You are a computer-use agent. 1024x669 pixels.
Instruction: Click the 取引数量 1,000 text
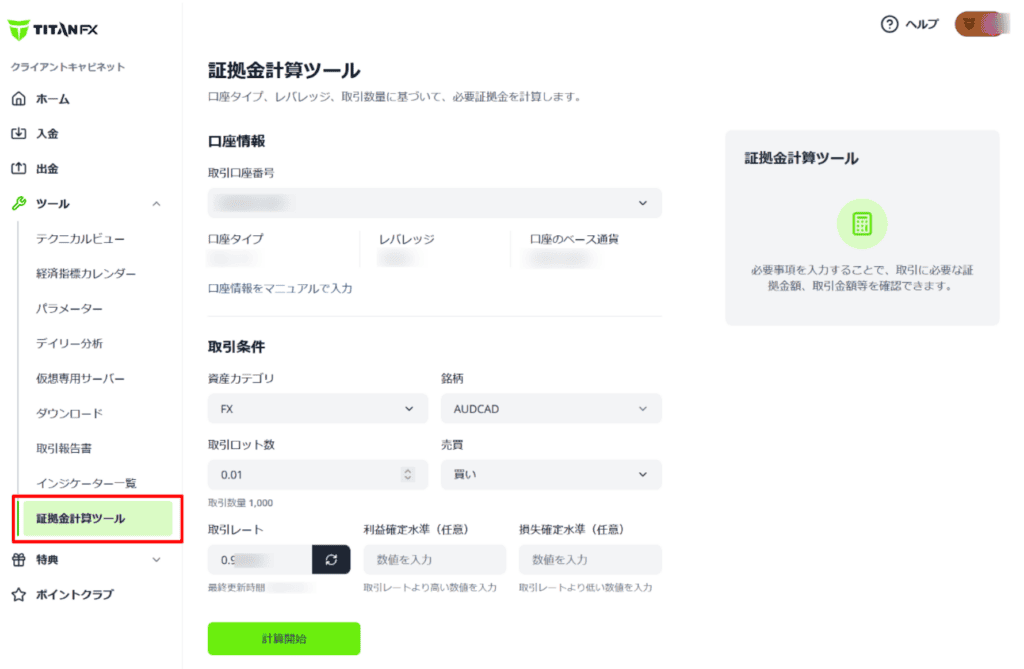click(240, 503)
